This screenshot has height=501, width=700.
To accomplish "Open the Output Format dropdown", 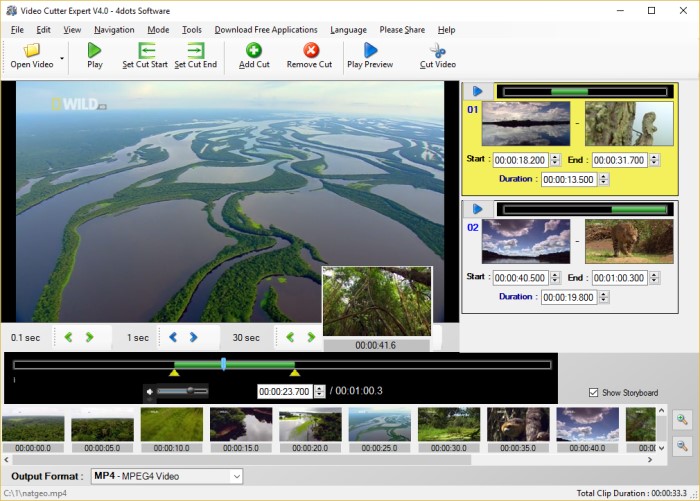I will pos(235,476).
